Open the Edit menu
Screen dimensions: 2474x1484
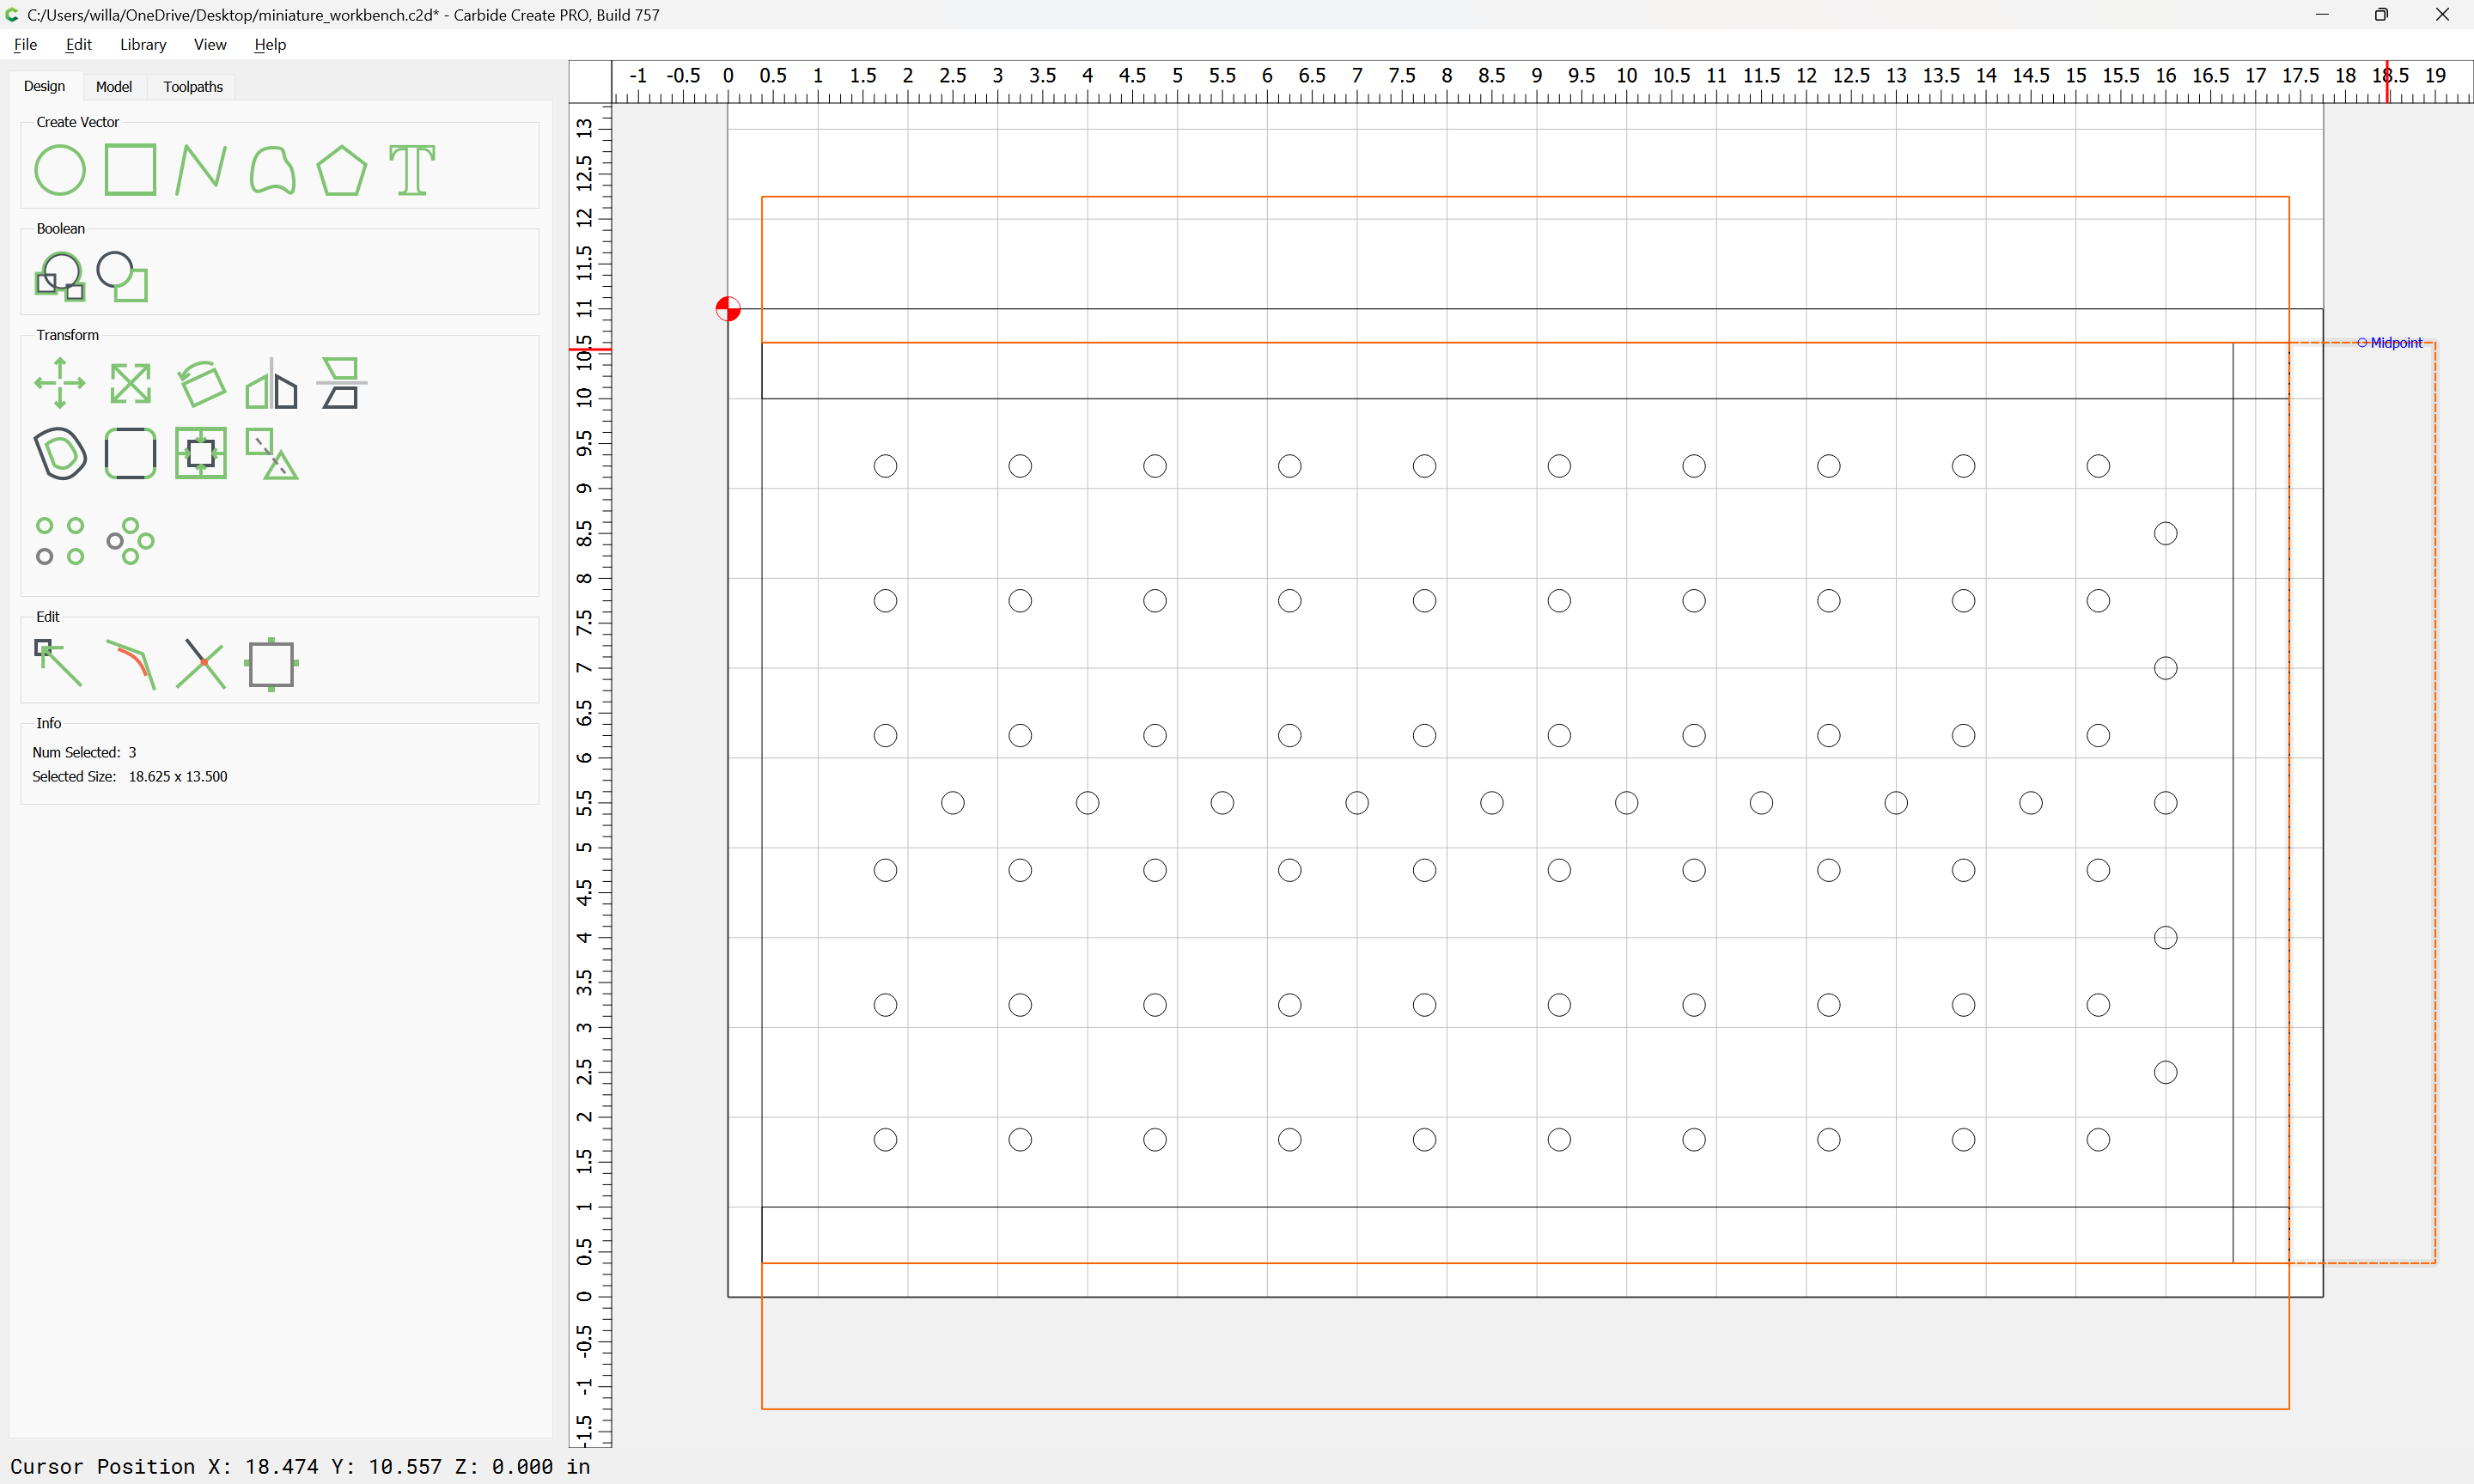(x=78, y=44)
